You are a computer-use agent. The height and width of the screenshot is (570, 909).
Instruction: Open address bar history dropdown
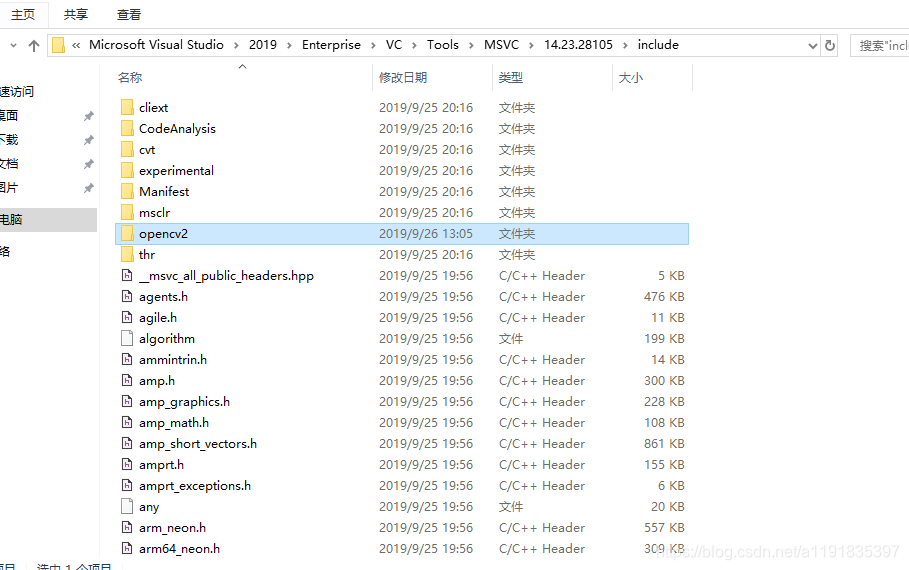pyautogui.click(x=813, y=45)
